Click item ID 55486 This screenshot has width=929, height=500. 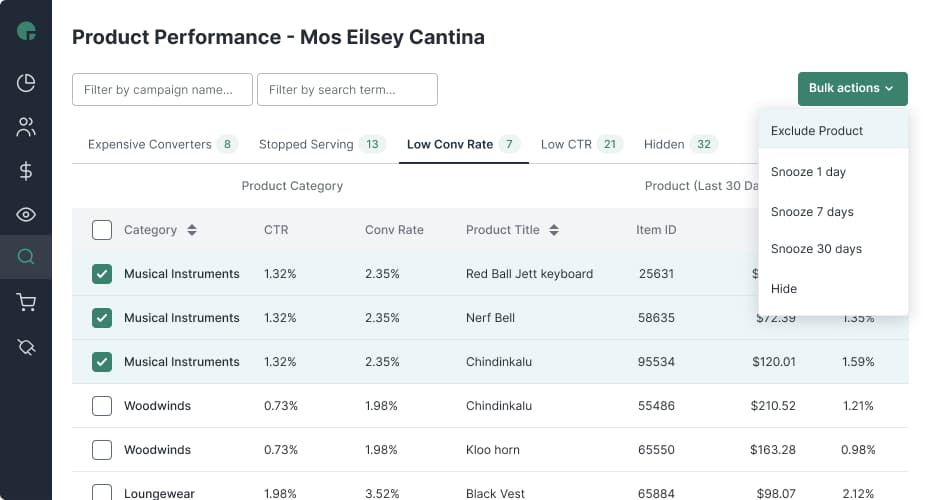click(656, 406)
